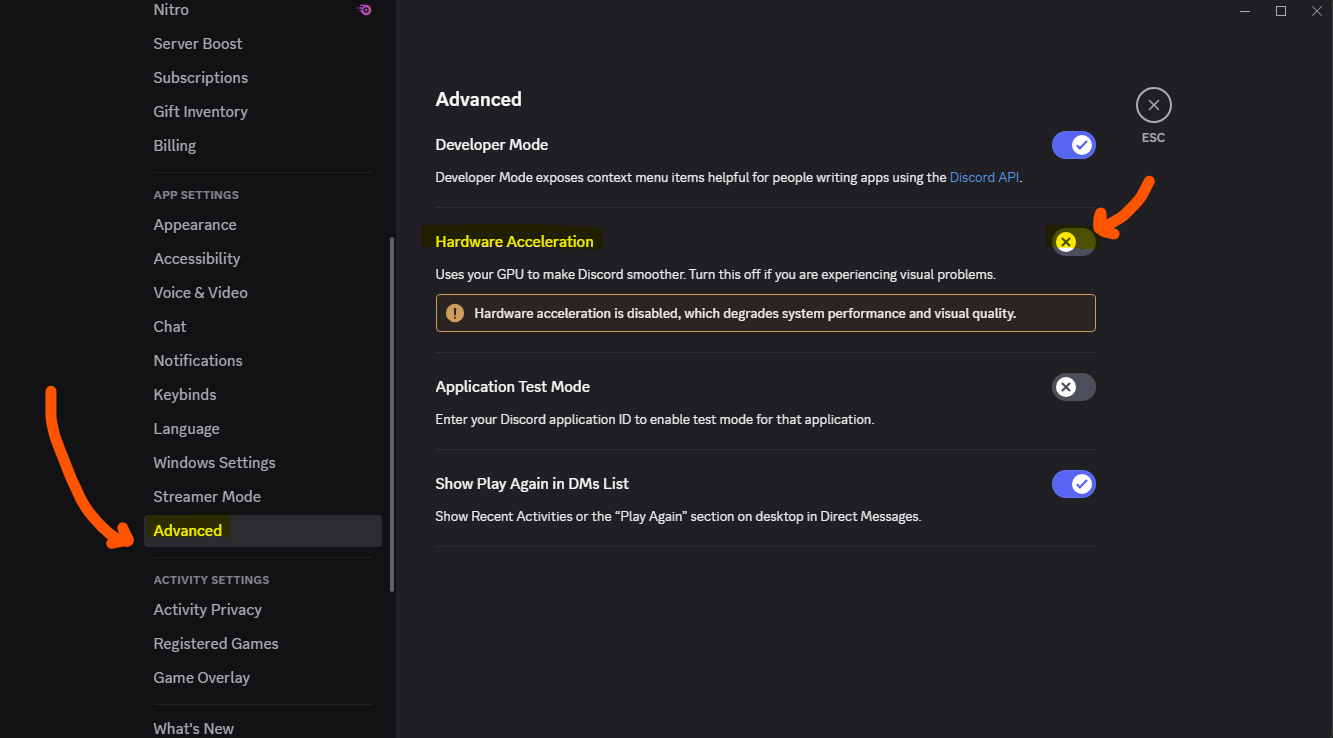Enable the Application Test Mode toggle
The height and width of the screenshot is (738, 1333).
[x=1073, y=387]
